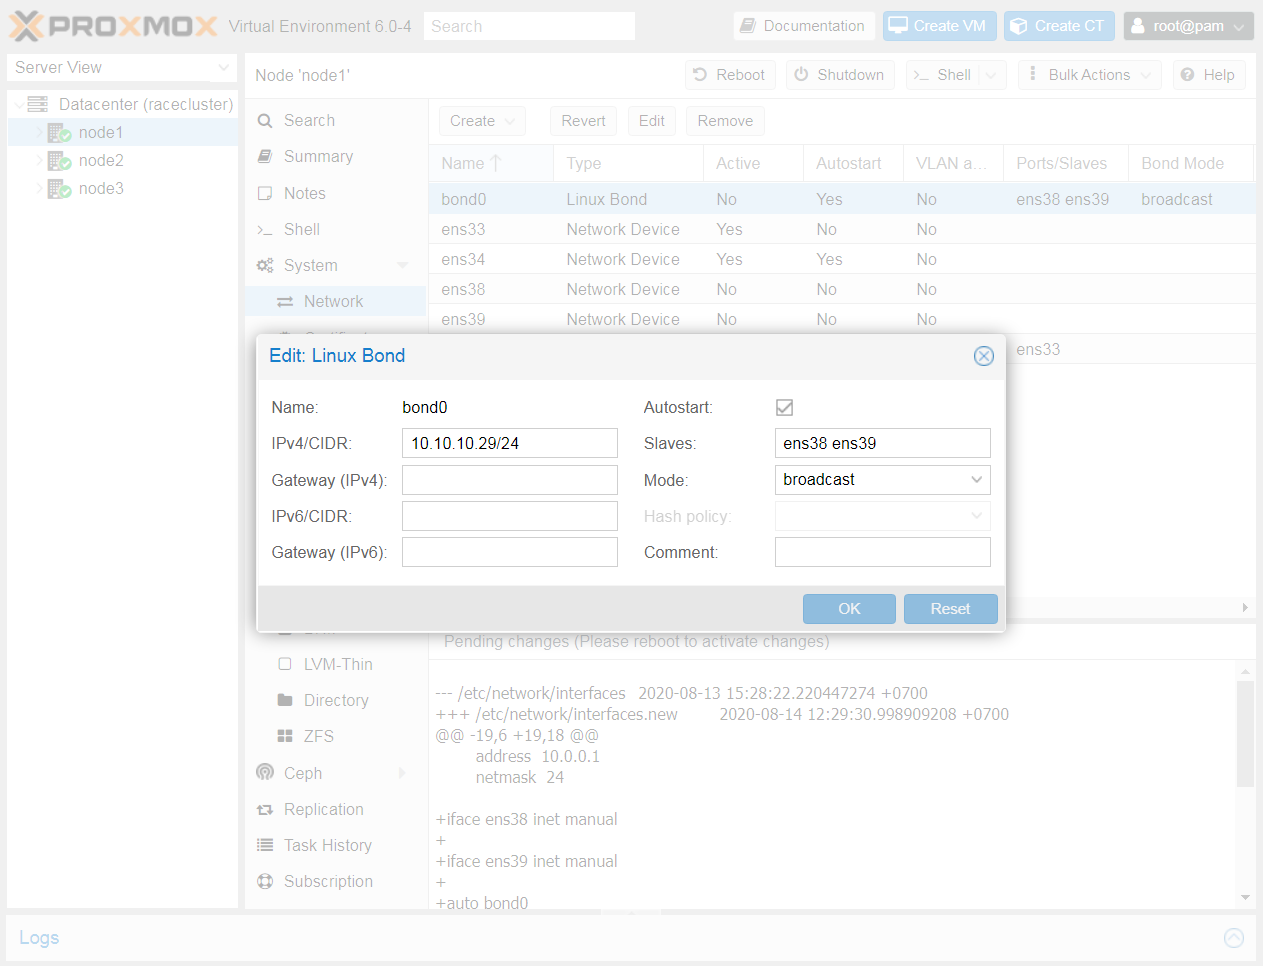
Task: Click the Reboot button
Action: point(730,75)
